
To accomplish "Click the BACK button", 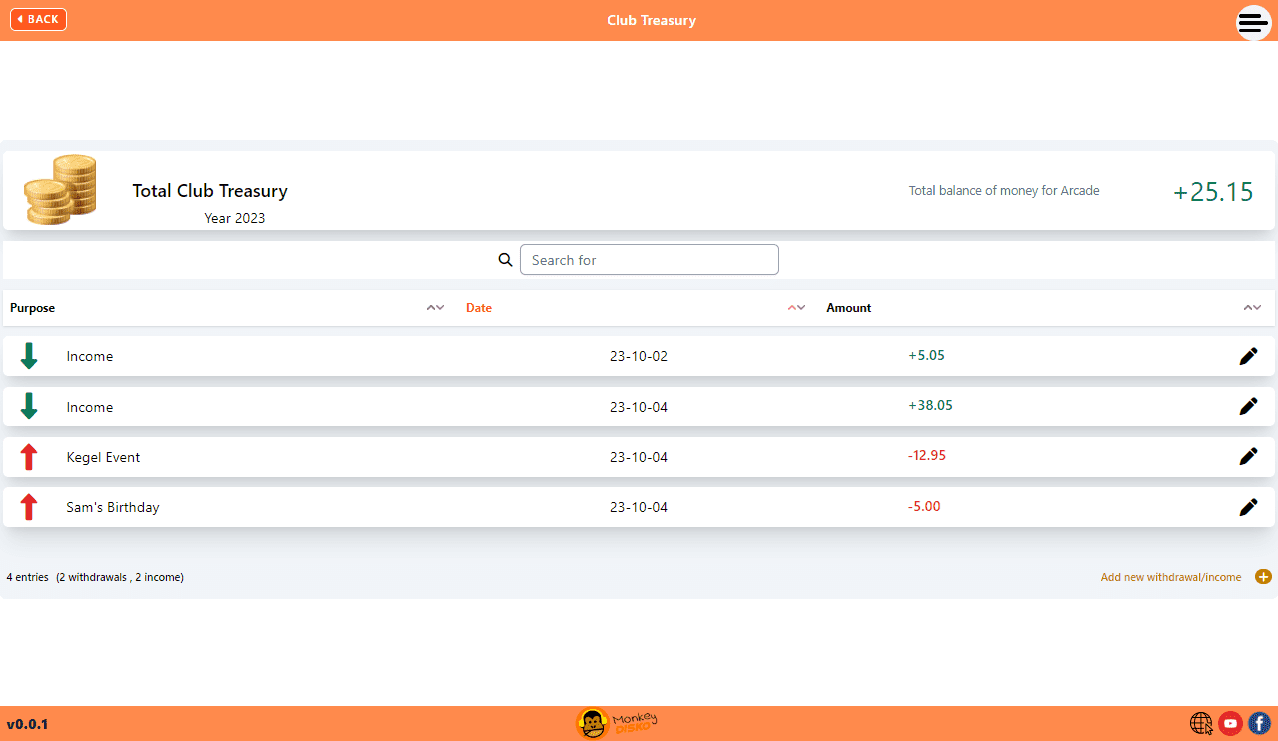I will pyautogui.click(x=38, y=19).
